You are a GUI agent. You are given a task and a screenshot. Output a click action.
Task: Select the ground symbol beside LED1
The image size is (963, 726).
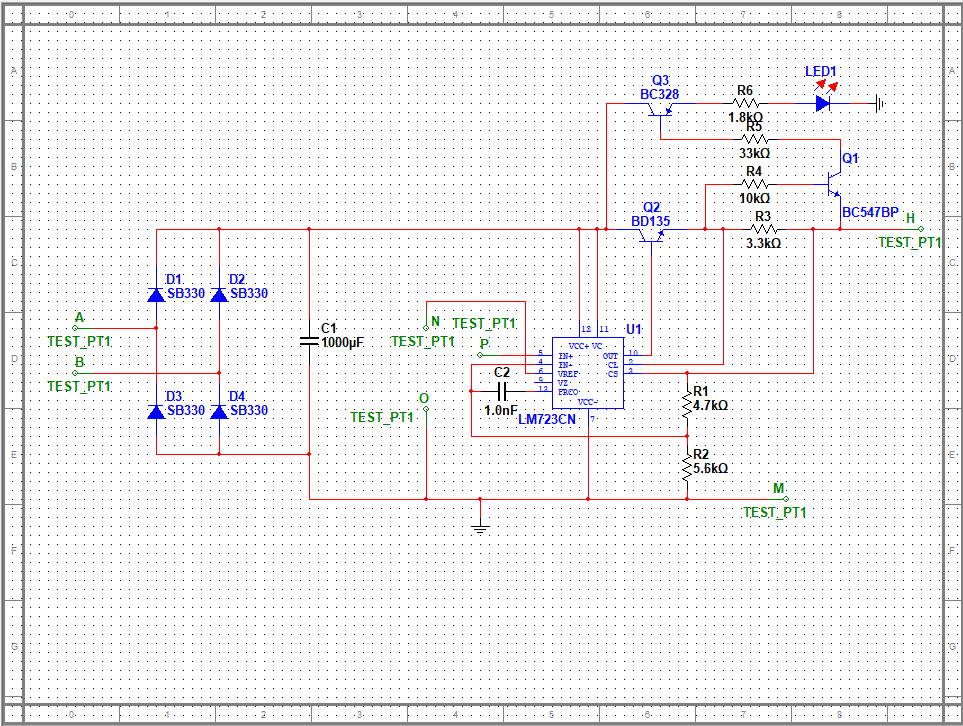pos(881,102)
